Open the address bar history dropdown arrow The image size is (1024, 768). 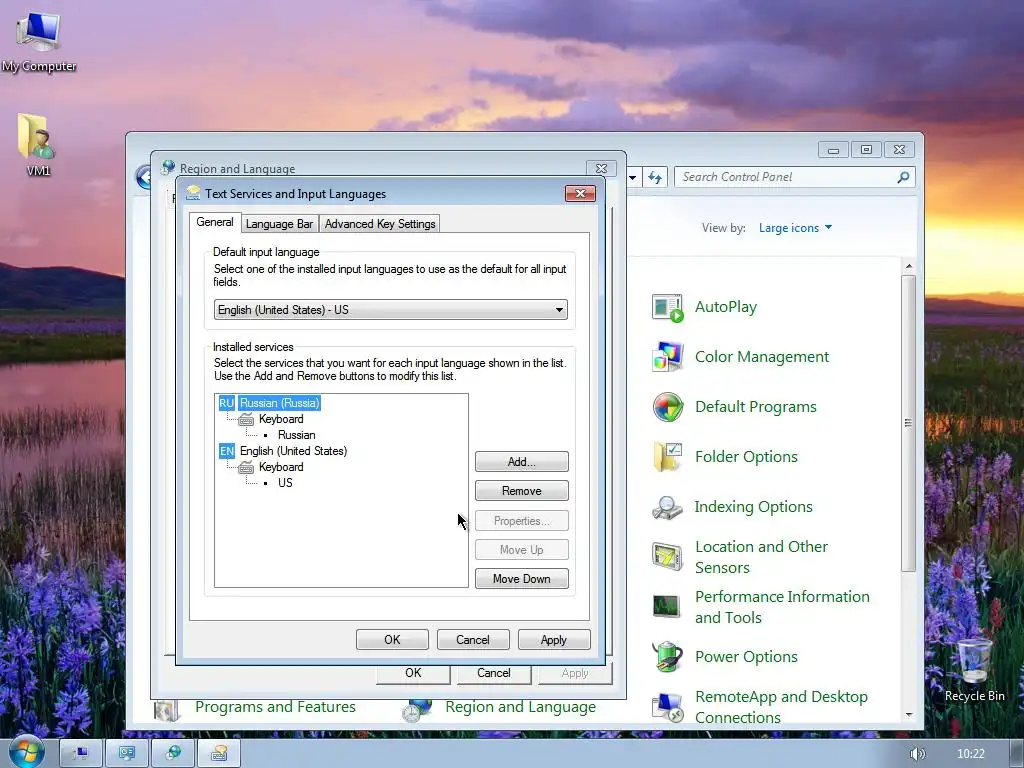(633, 177)
